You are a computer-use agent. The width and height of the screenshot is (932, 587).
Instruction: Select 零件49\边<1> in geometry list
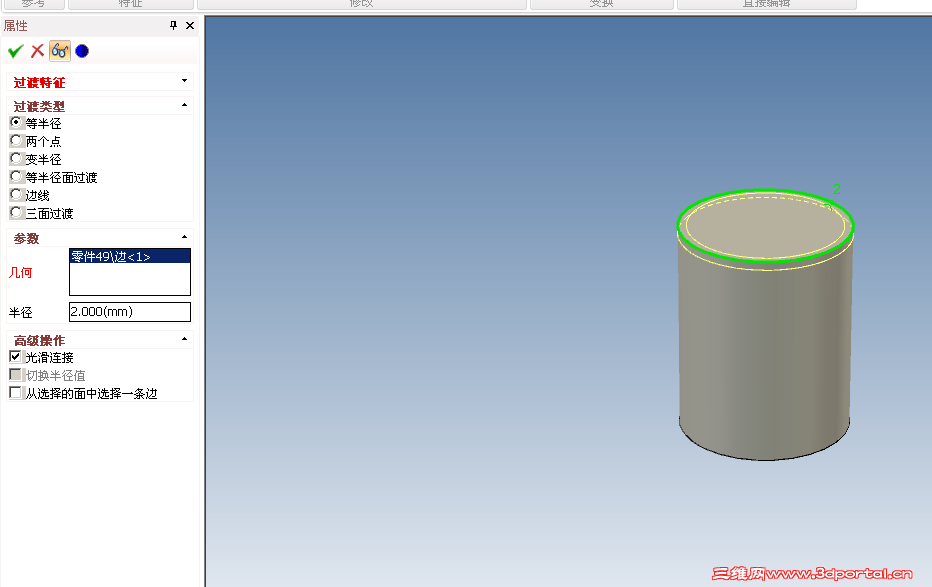(x=130, y=256)
